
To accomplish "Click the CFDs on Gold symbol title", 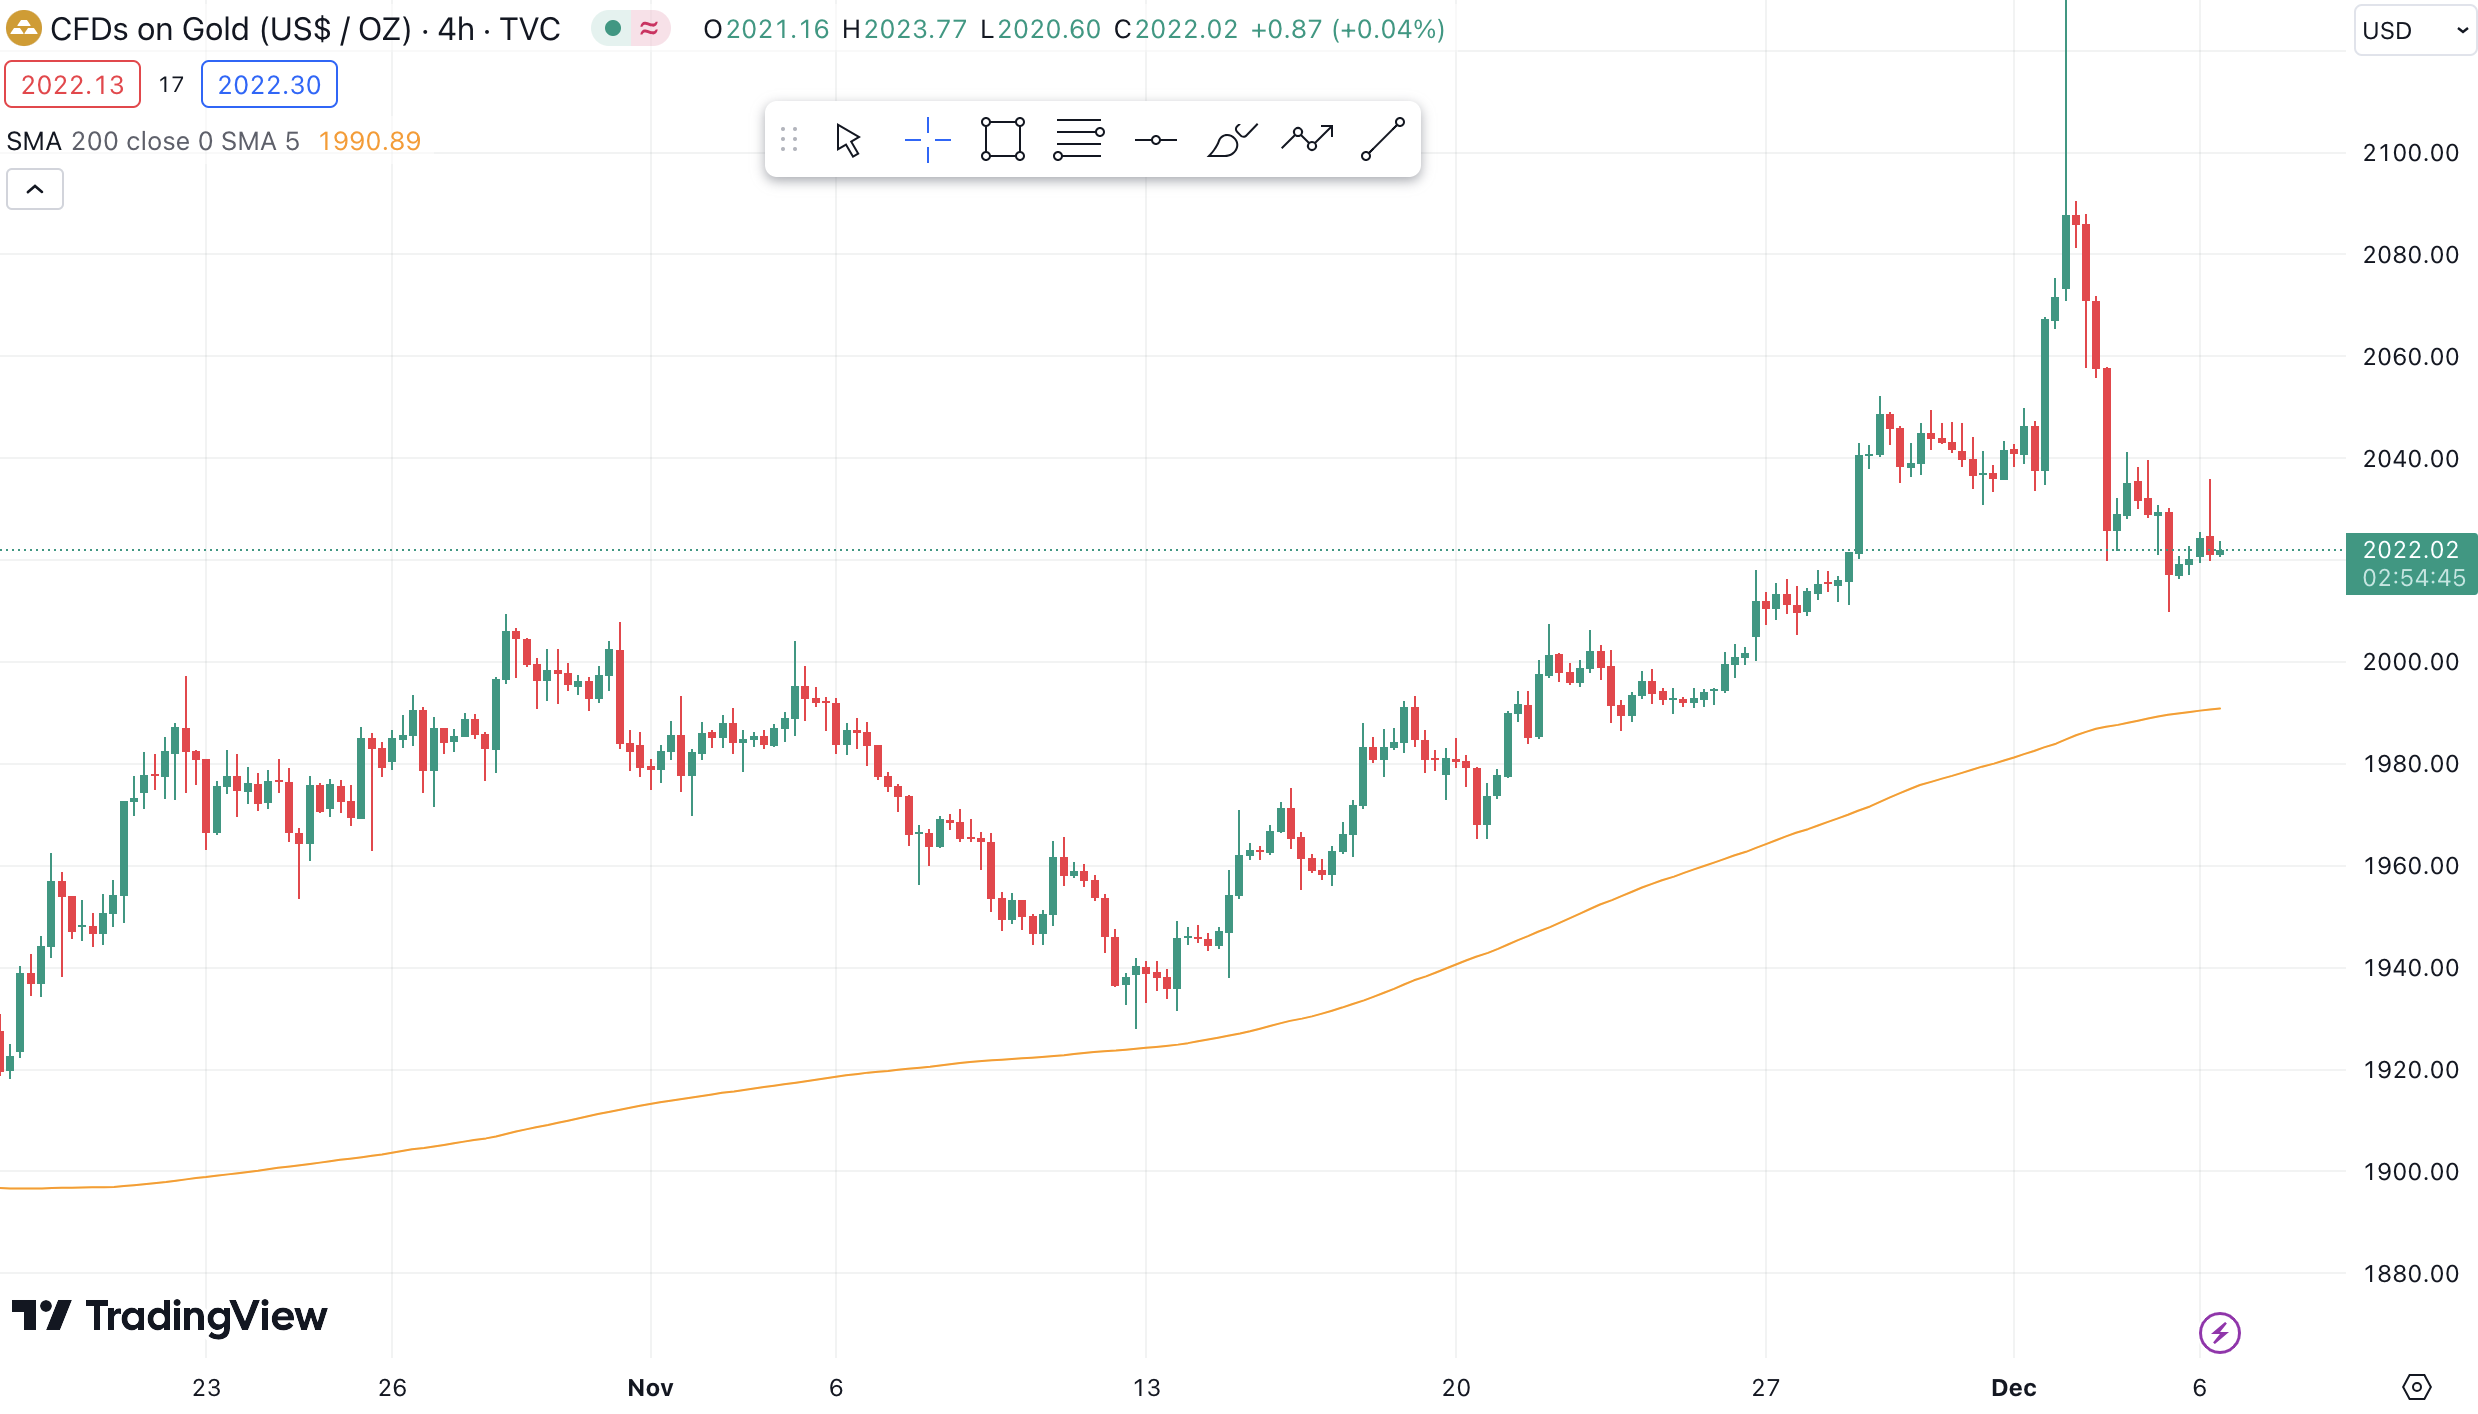I will coord(305,29).
